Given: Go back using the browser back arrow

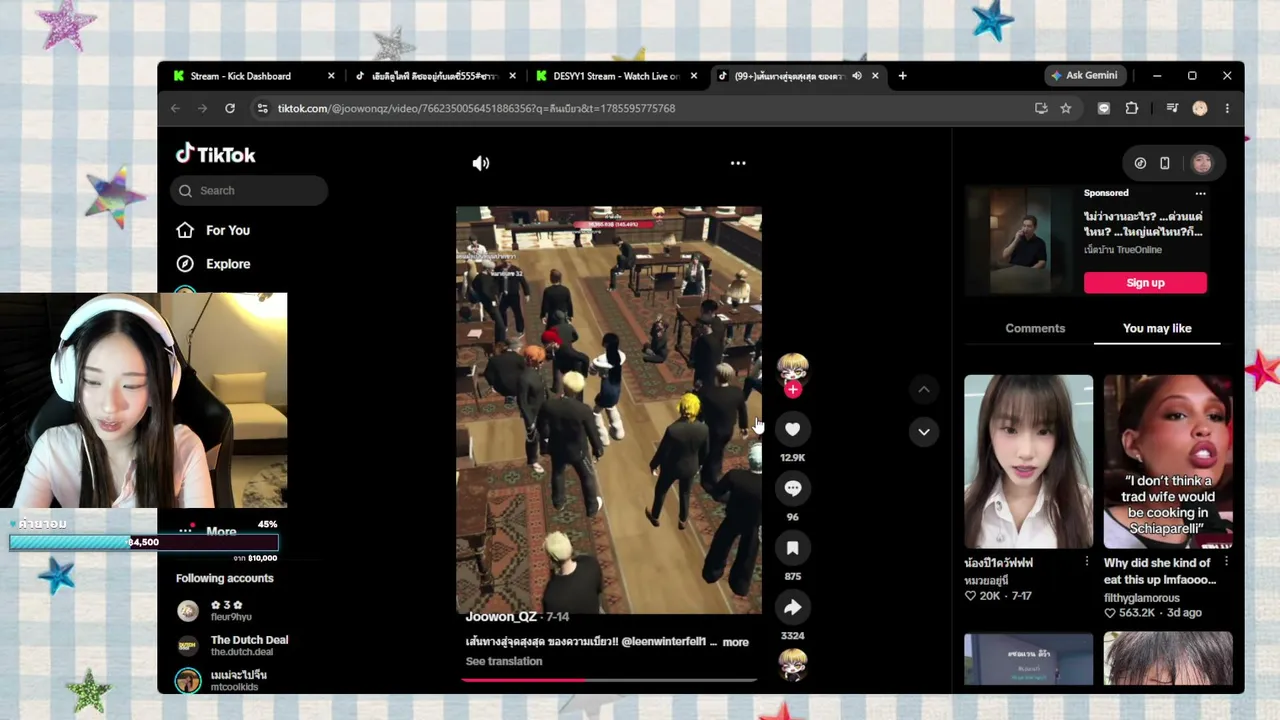Looking at the screenshot, I should tap(175, 108).
